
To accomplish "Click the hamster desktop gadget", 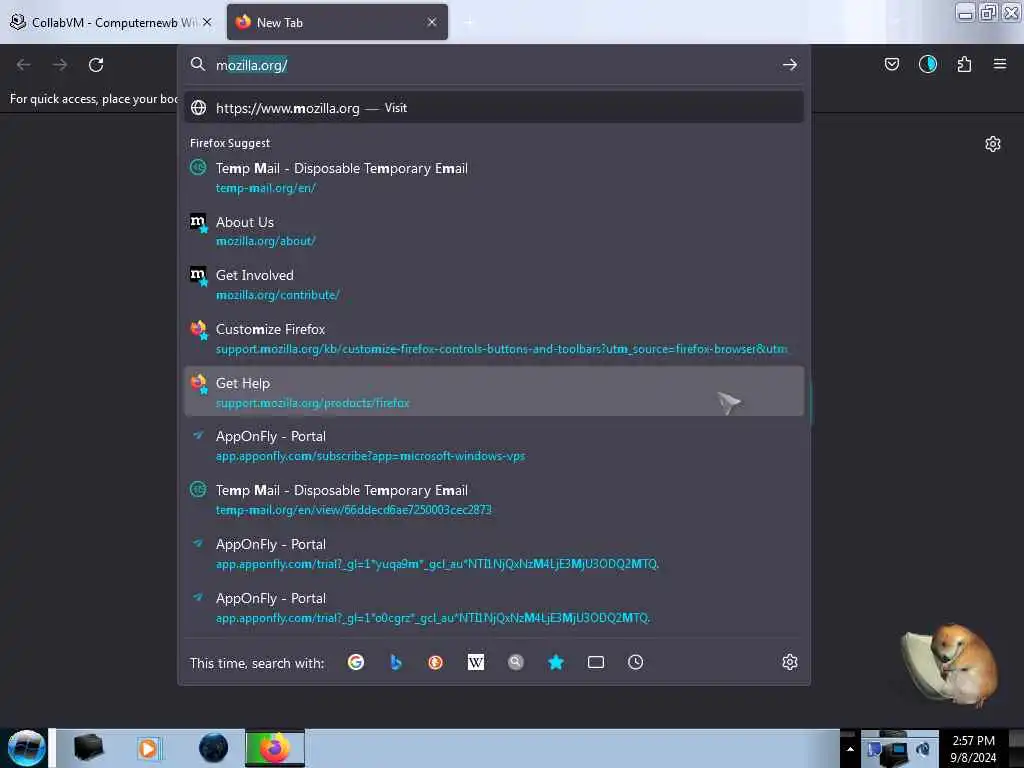I will tap(950, 666).
